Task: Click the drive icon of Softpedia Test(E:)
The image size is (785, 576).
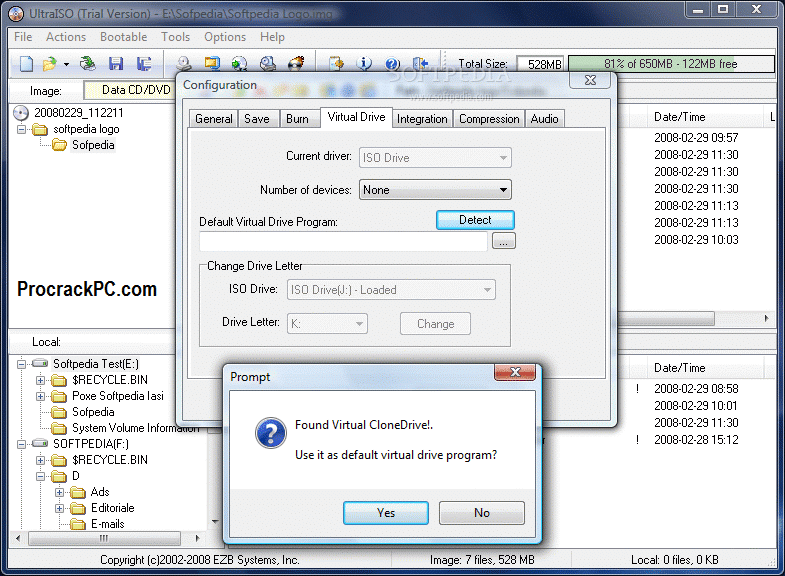Action: pyautogui.click(x=40, y=363)
